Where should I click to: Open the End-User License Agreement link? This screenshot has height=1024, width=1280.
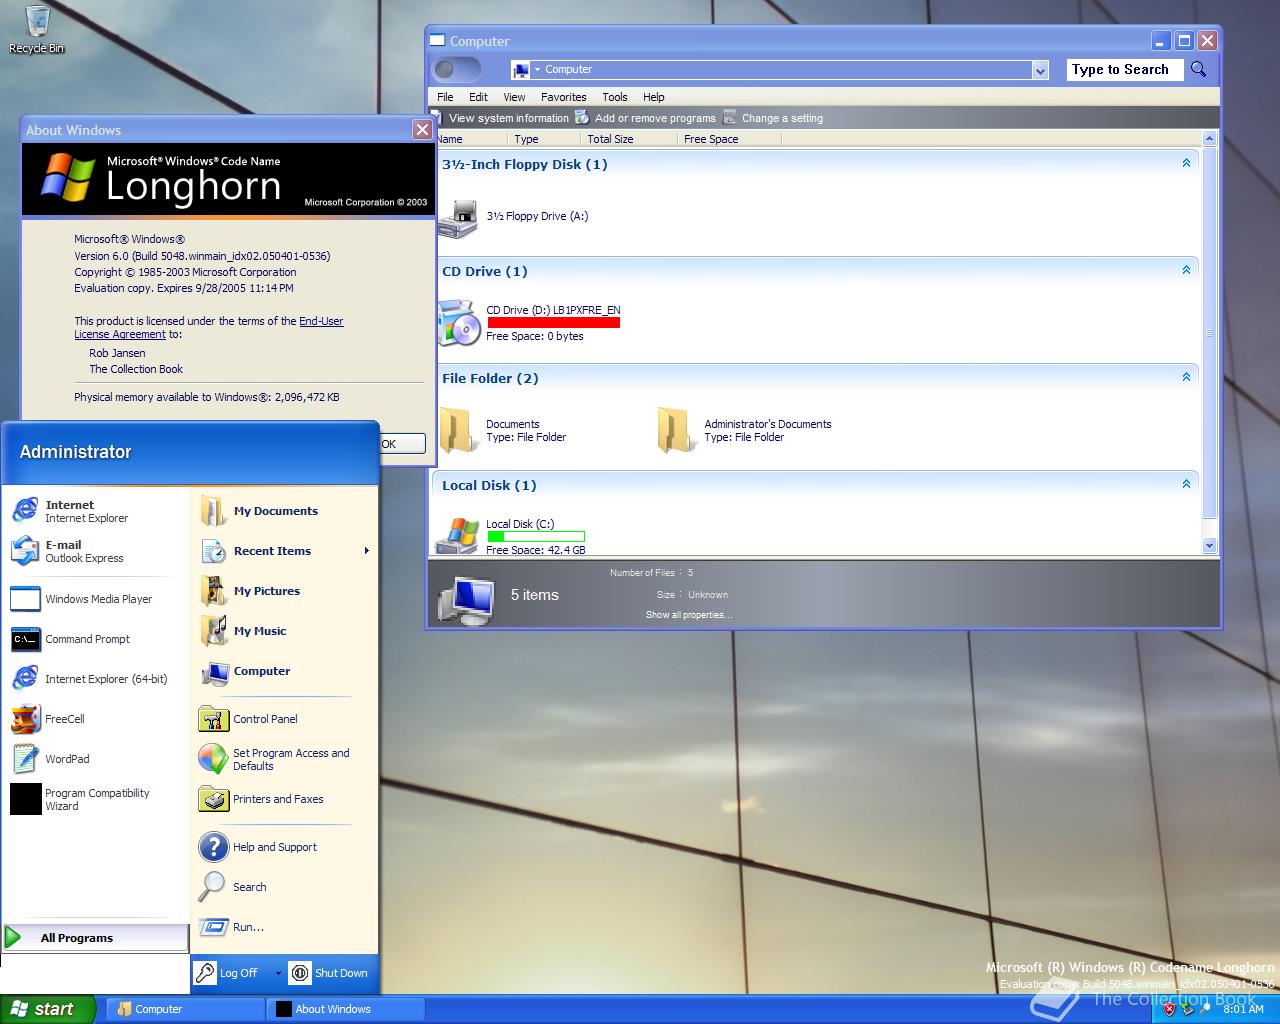[x=209, y=328]
